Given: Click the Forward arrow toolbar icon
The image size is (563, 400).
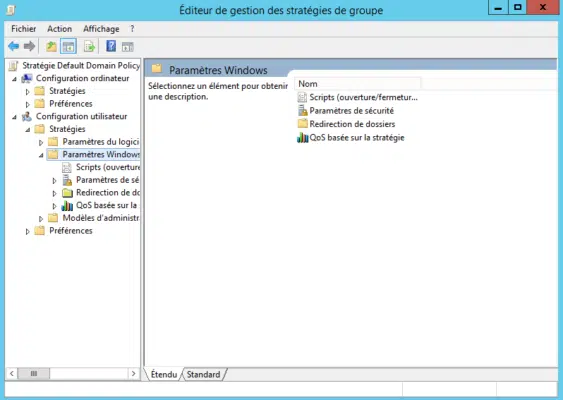Looking at the screenshot, I should click(29, 46).
